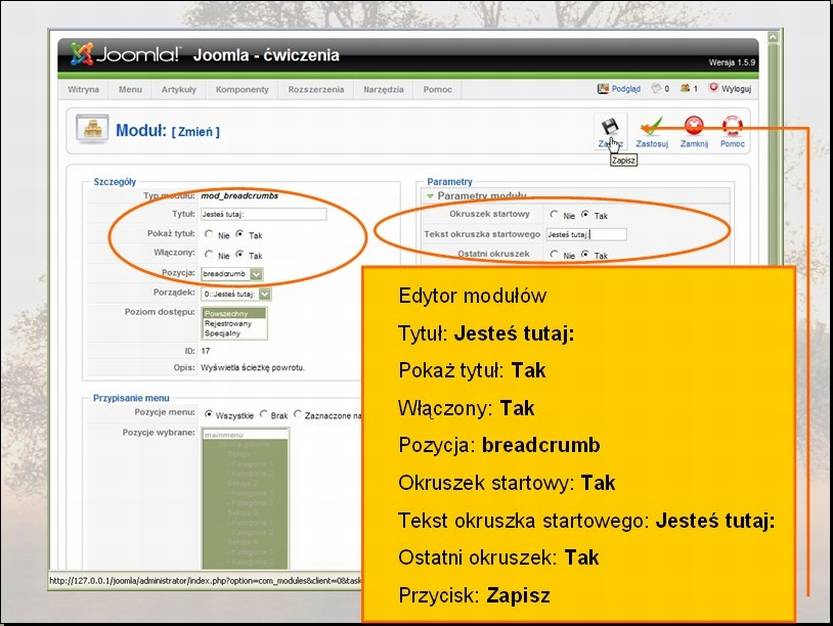Image resolution: width=833 pixels, height=626 pixels.
Task: Select Nie for Pokaż tytuł
Action: tap(209, 234)
